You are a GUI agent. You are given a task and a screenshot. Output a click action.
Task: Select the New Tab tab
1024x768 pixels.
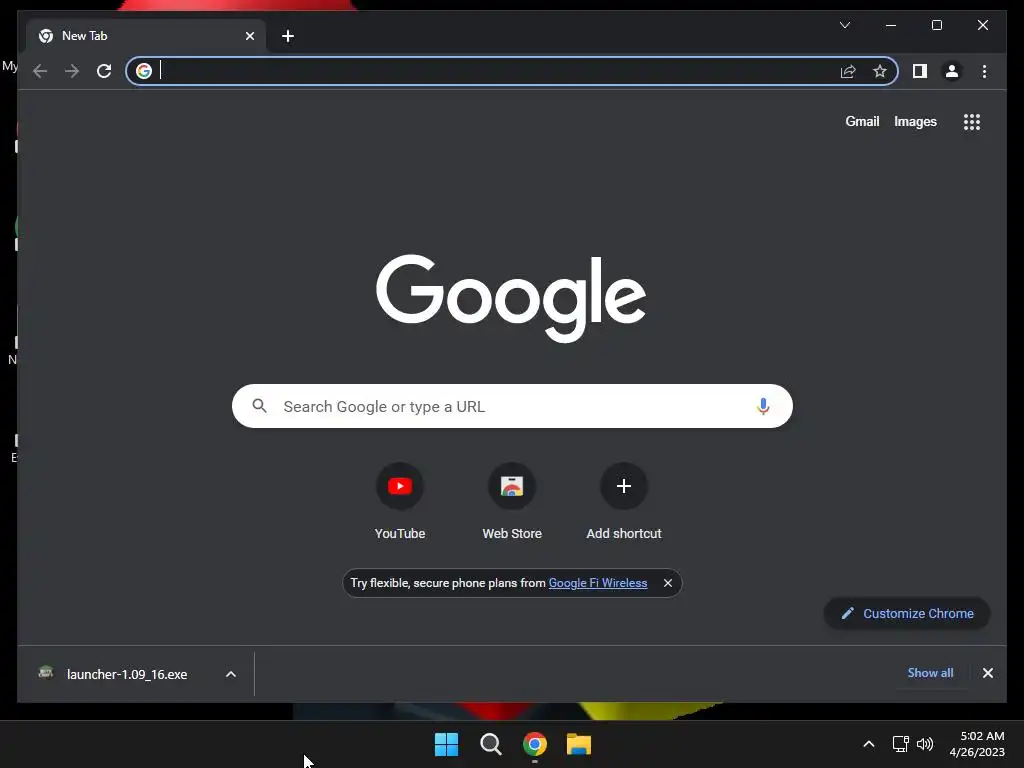146,36
